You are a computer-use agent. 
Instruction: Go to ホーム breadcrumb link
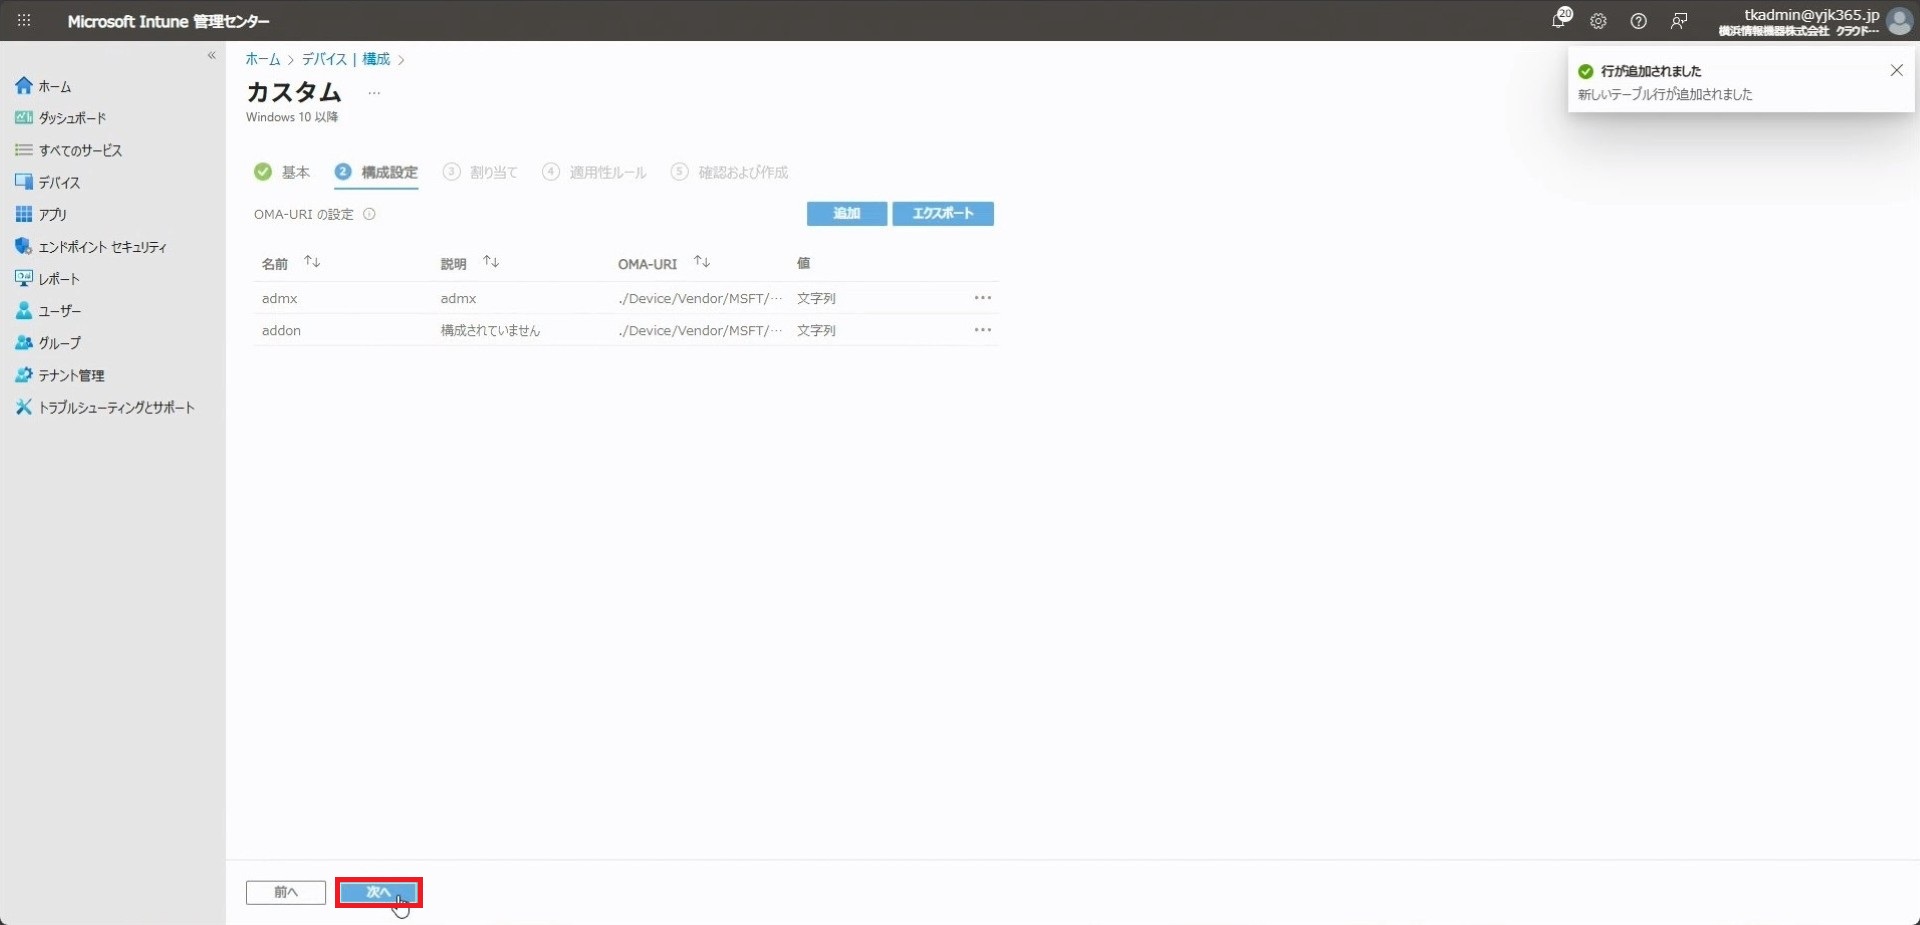(x=262, y=59)
